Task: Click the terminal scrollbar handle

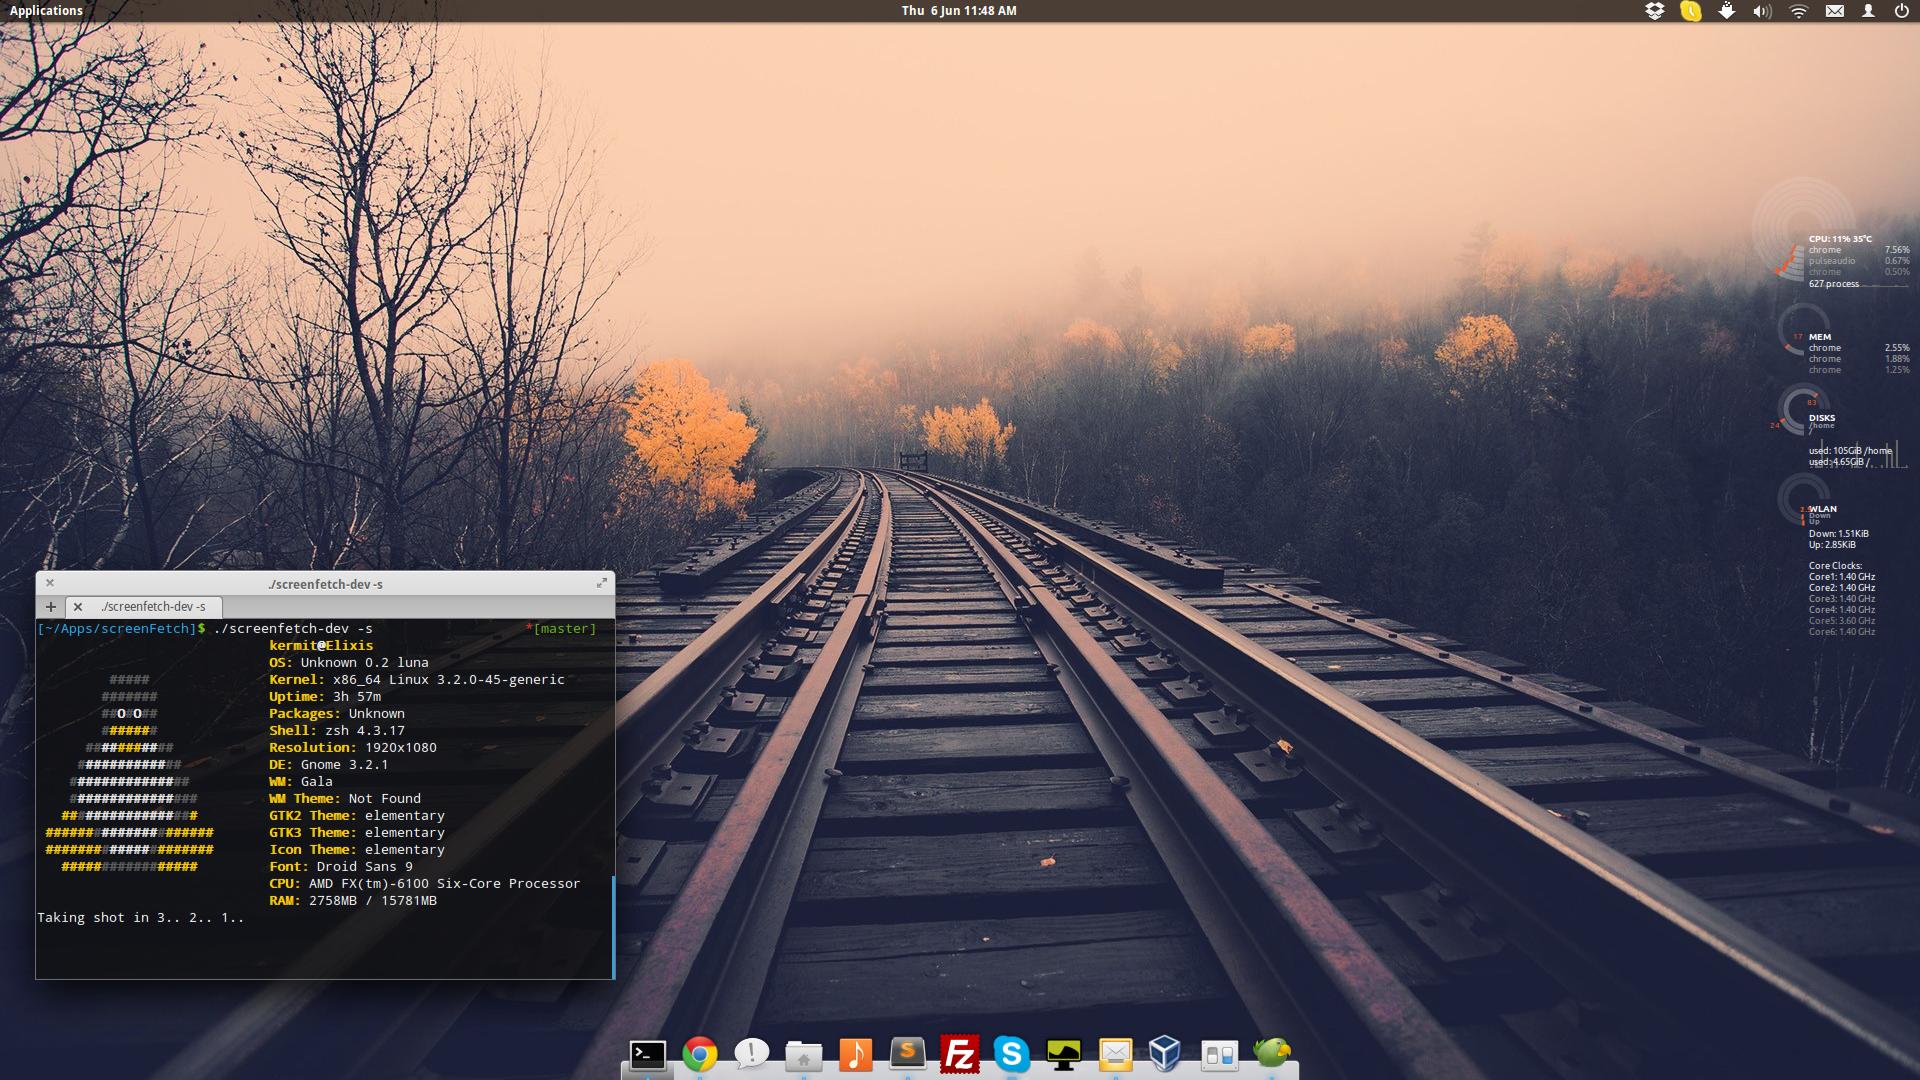Action: pos(613,925)
